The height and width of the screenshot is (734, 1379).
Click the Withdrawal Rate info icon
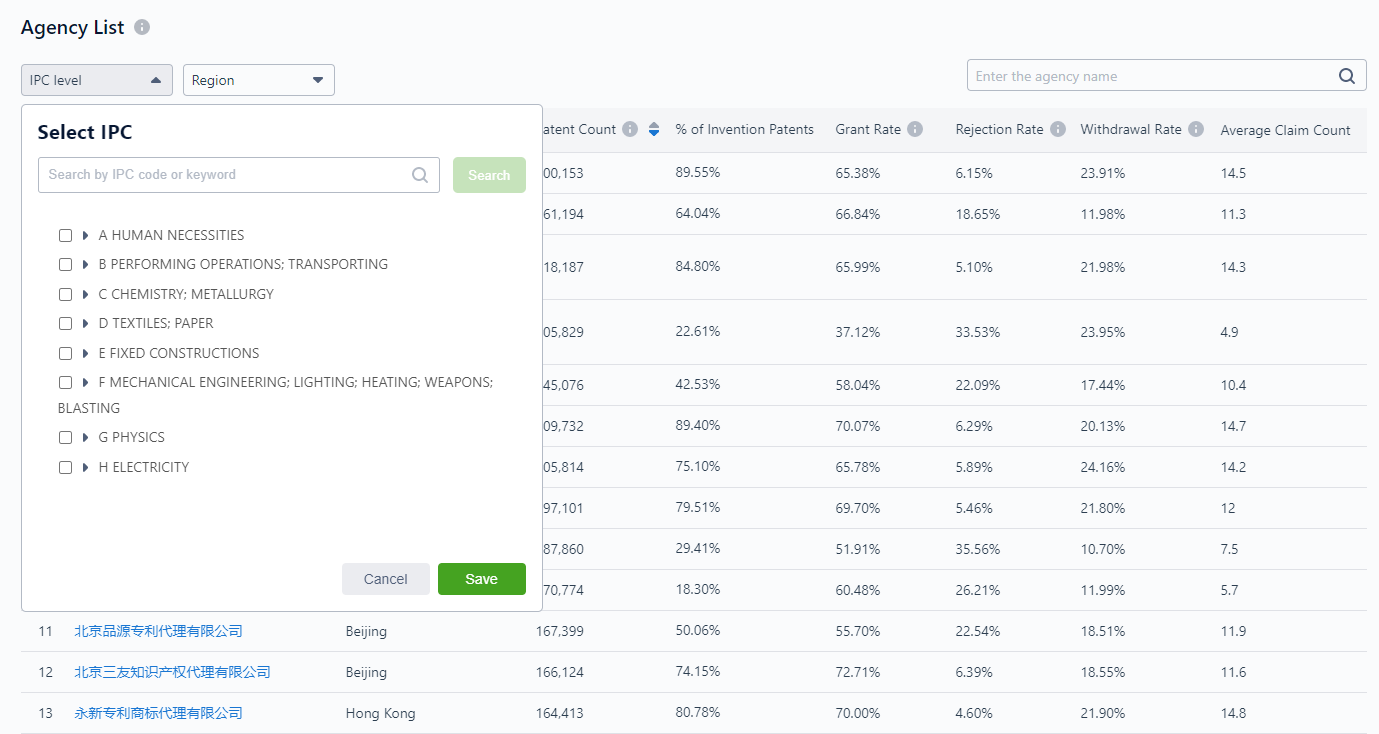coord(1196,129)
